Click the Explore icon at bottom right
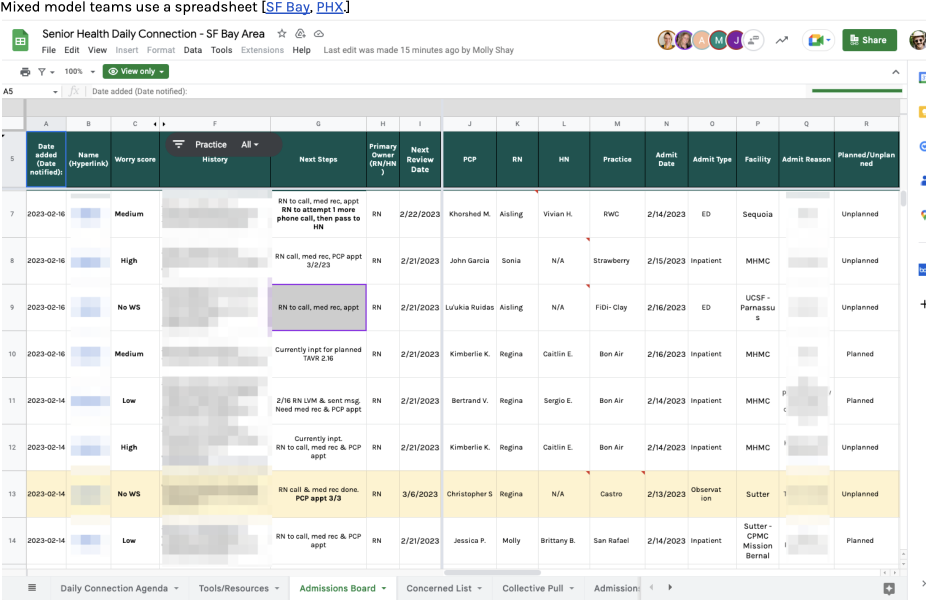The height and width of the screenshot is (600, 930). (x=888, y=589)
